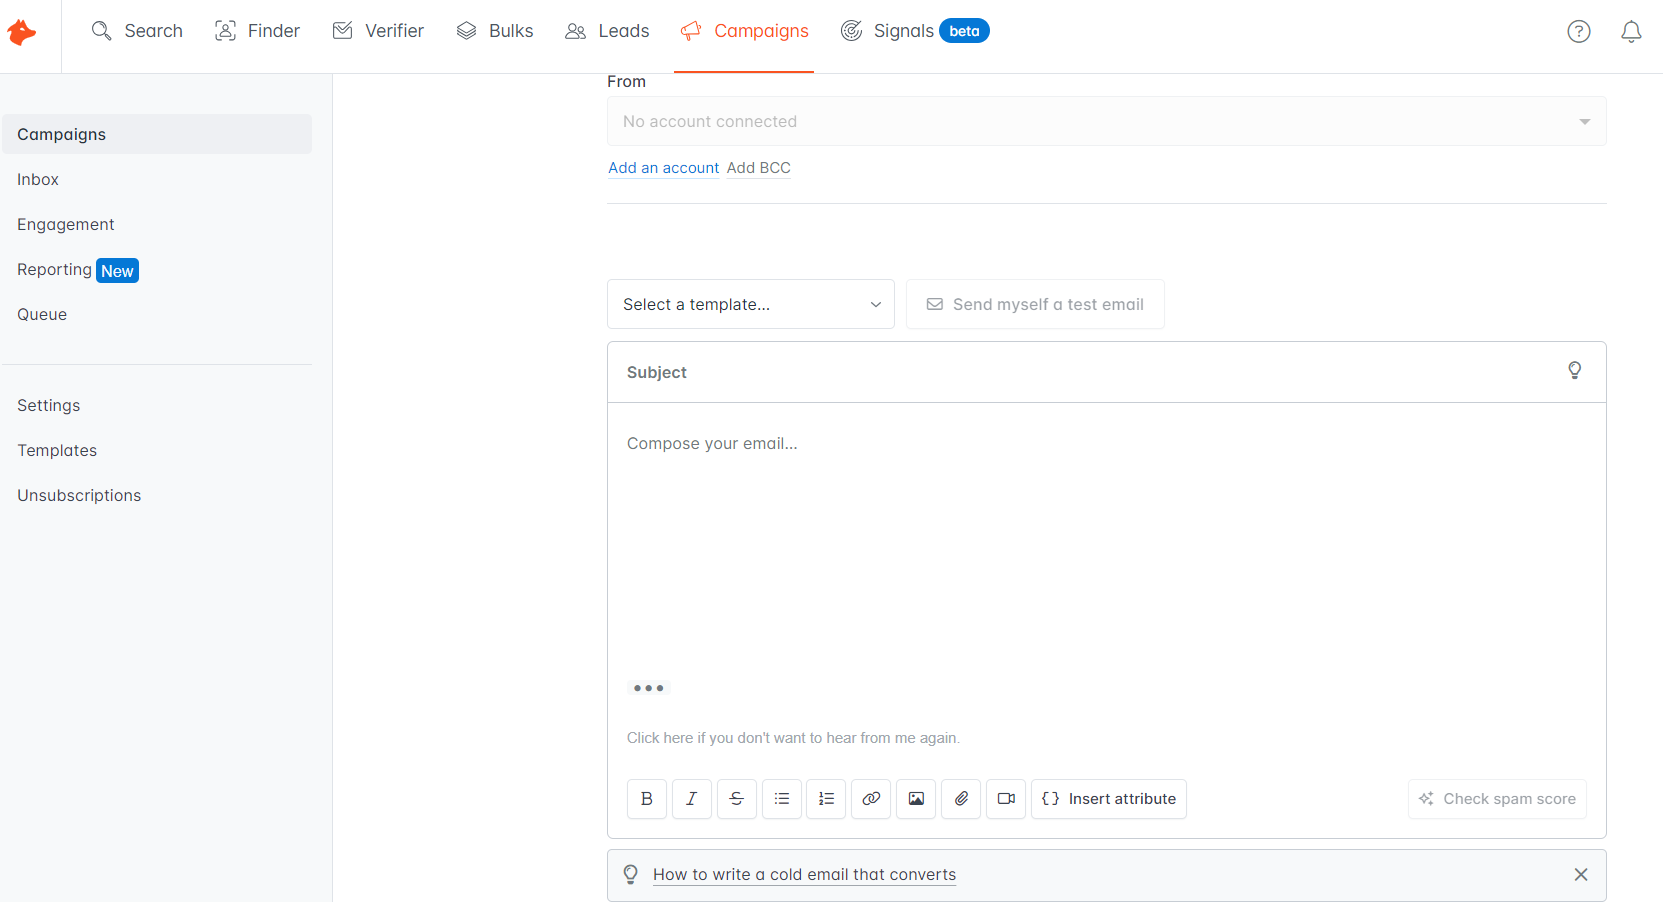Insert a video recording

pos(1006,799)
